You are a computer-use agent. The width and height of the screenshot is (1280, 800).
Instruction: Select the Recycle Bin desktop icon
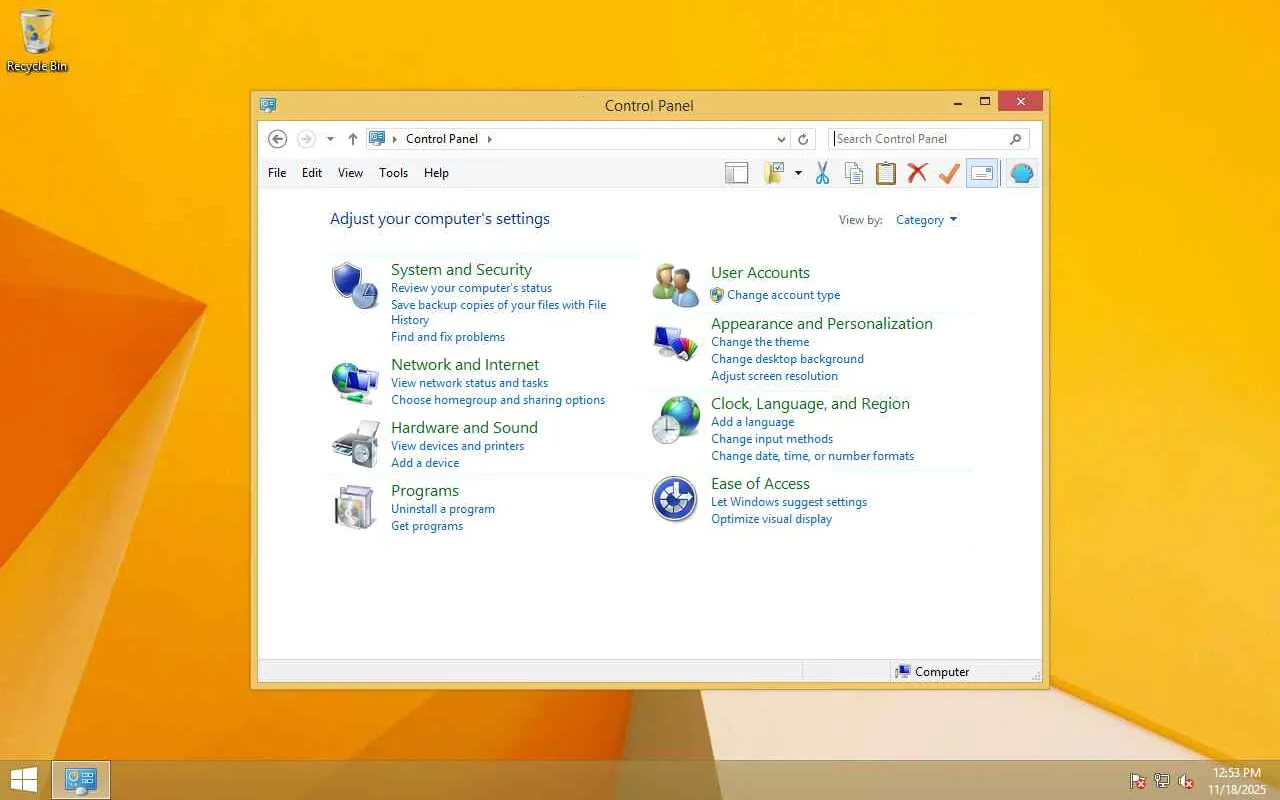click(37, 41)
